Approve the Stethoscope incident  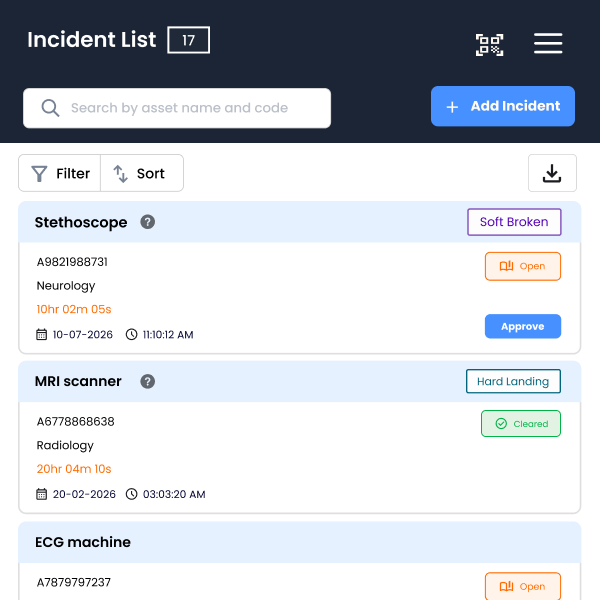522,326
